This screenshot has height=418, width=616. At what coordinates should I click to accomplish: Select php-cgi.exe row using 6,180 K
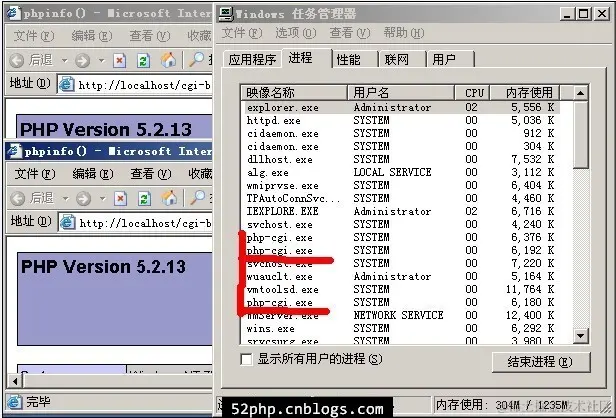tap(400, 302)
